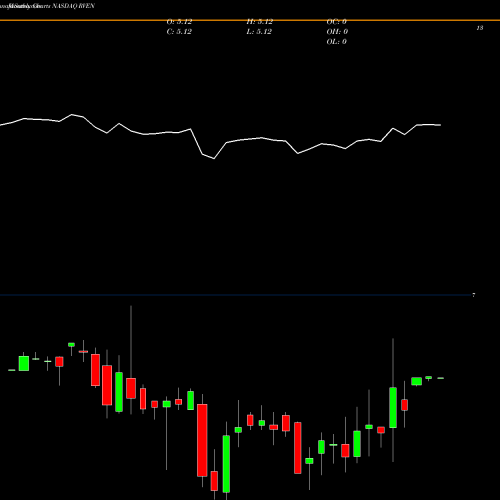Click the "H: 5.12" high value
Viewport: 500px width, 500px height.
(x=259, y=22)
